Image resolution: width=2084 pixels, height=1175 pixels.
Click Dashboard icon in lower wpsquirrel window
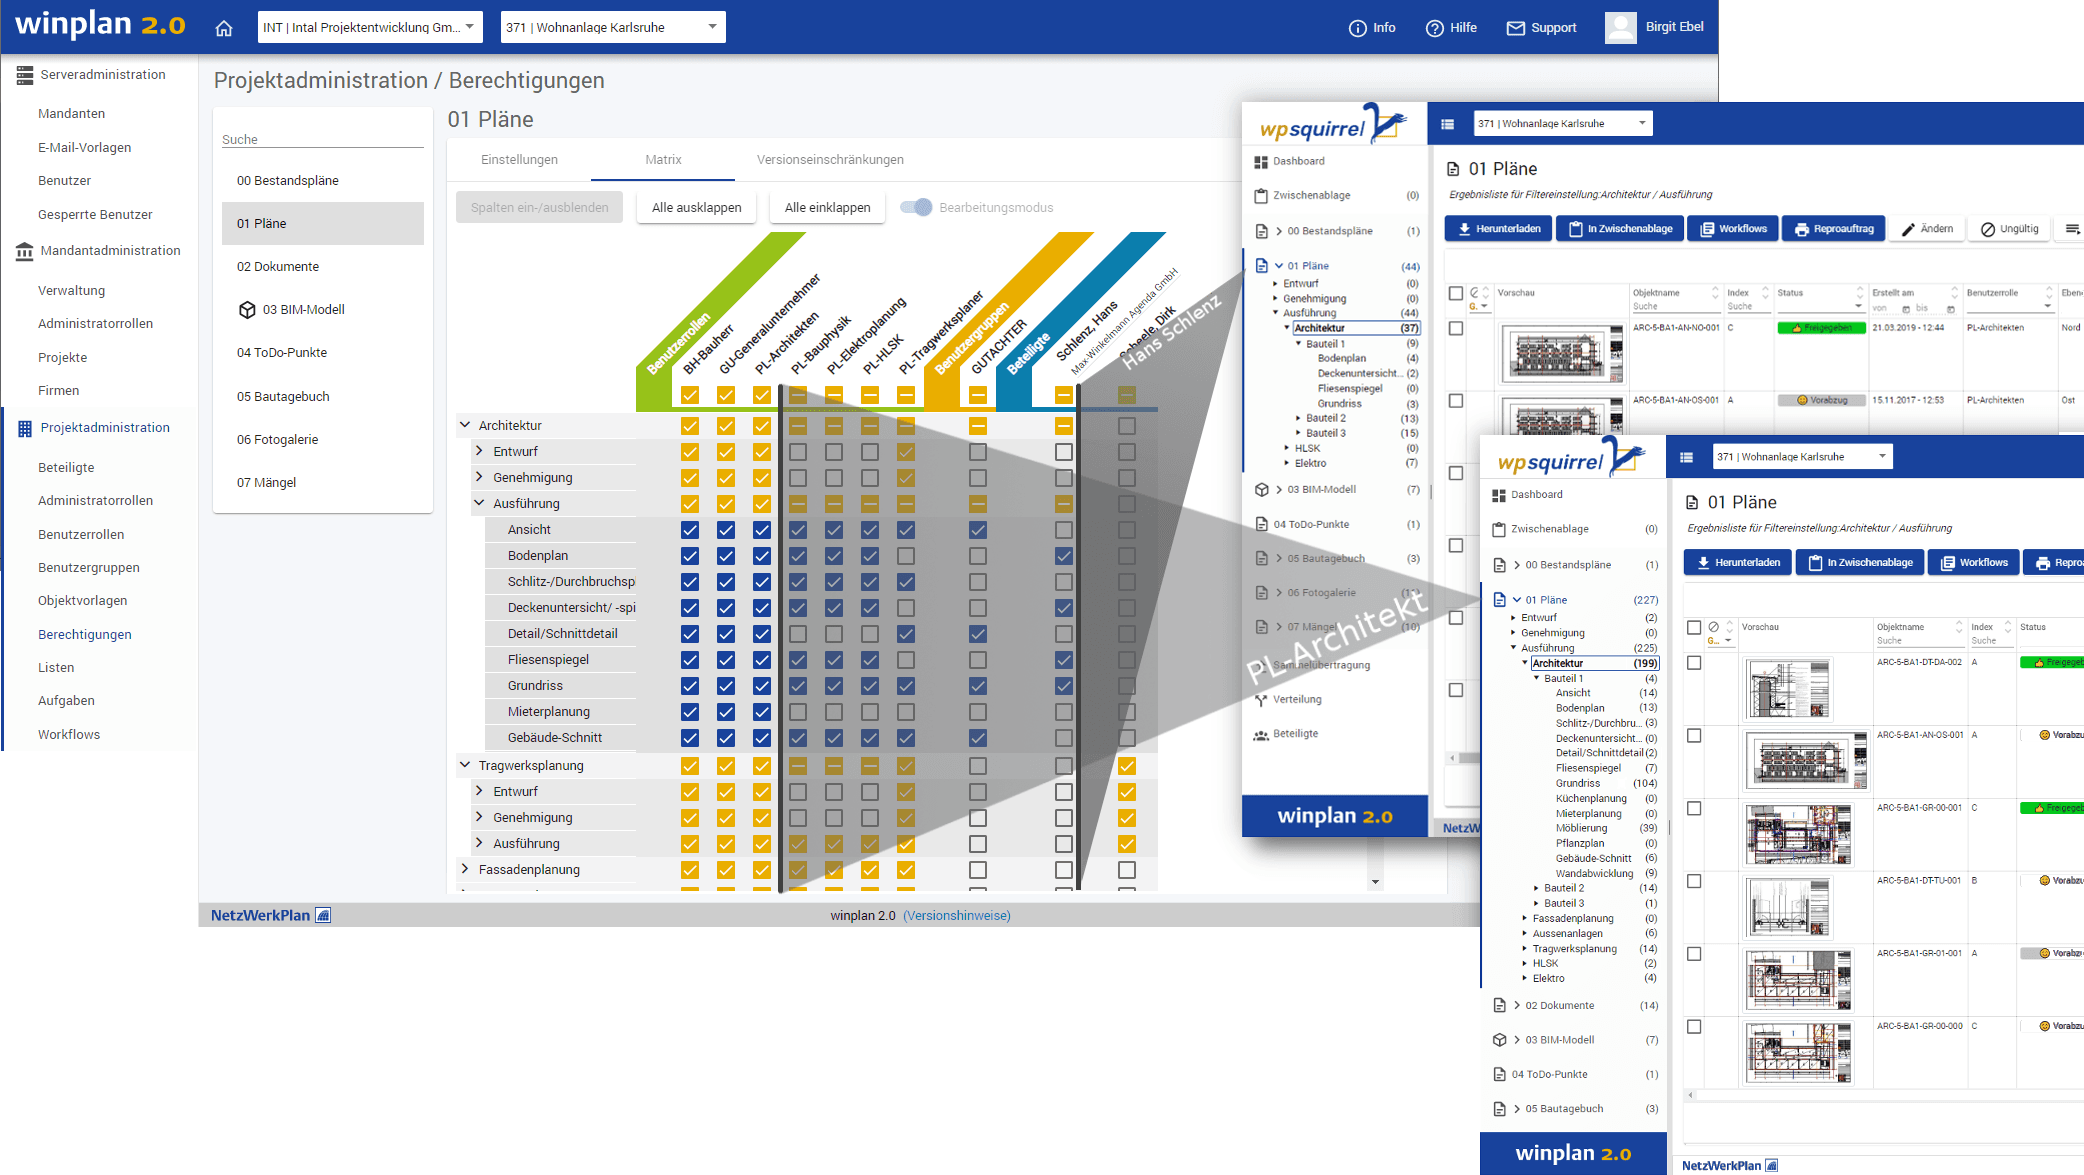click(1499, 495)
